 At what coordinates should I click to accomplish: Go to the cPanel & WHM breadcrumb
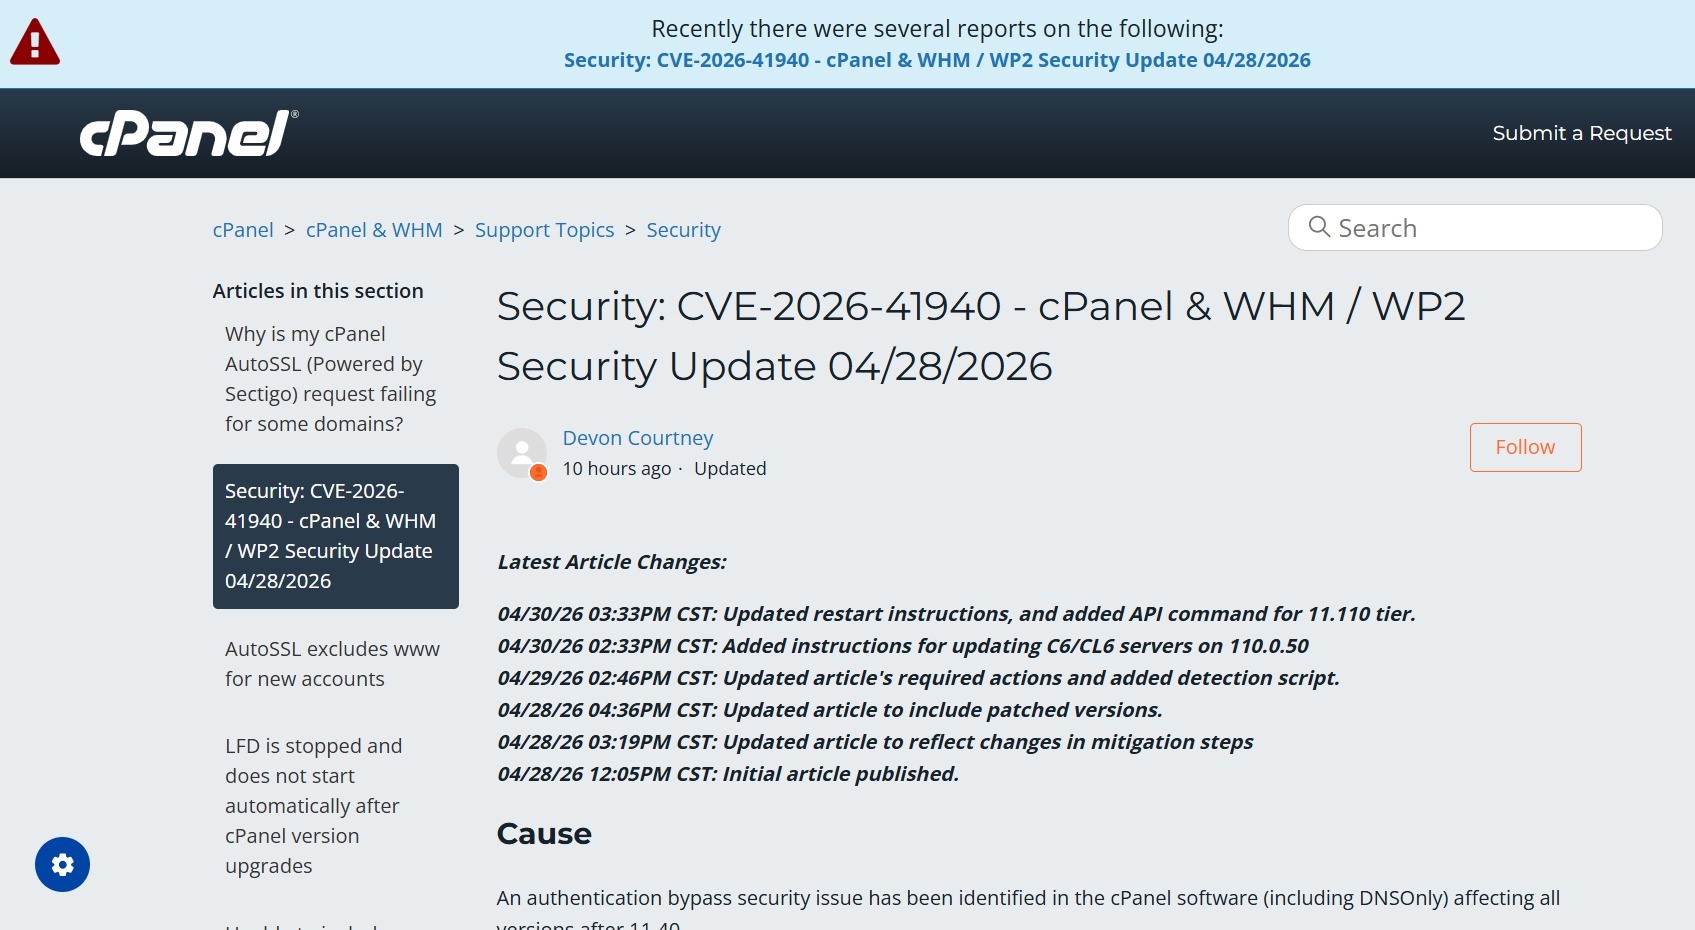point(374,230)
